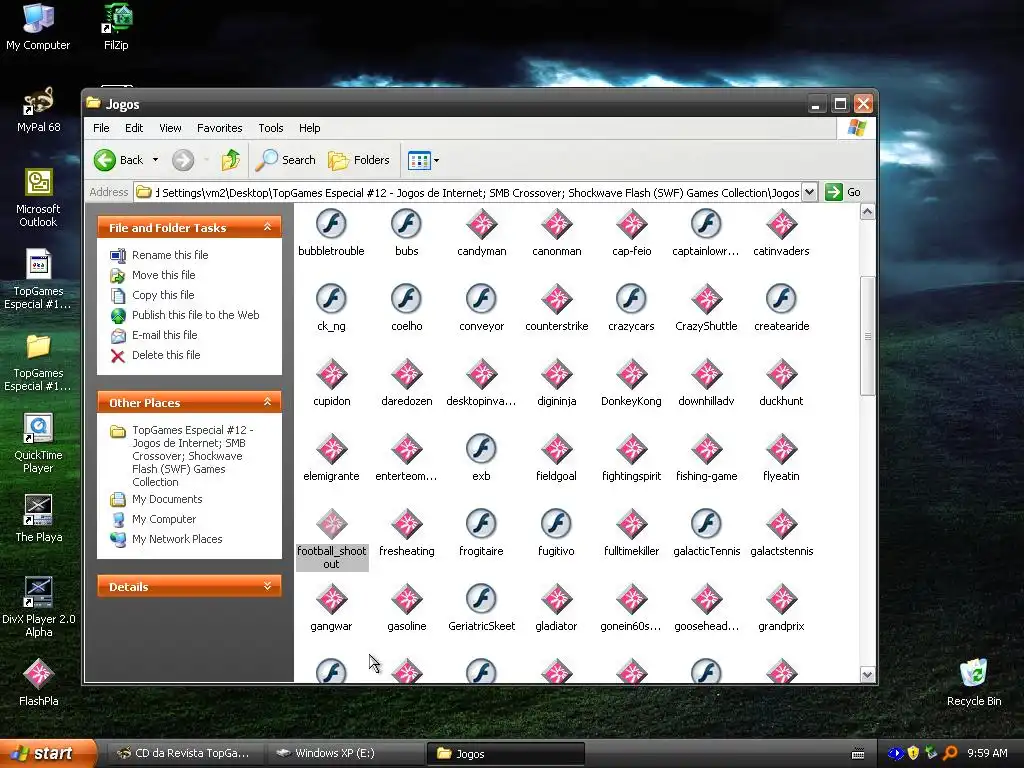Open My Network Places link
This screenshot has width=1024, height=768.
pyautogui.click(x=177, y=539)
